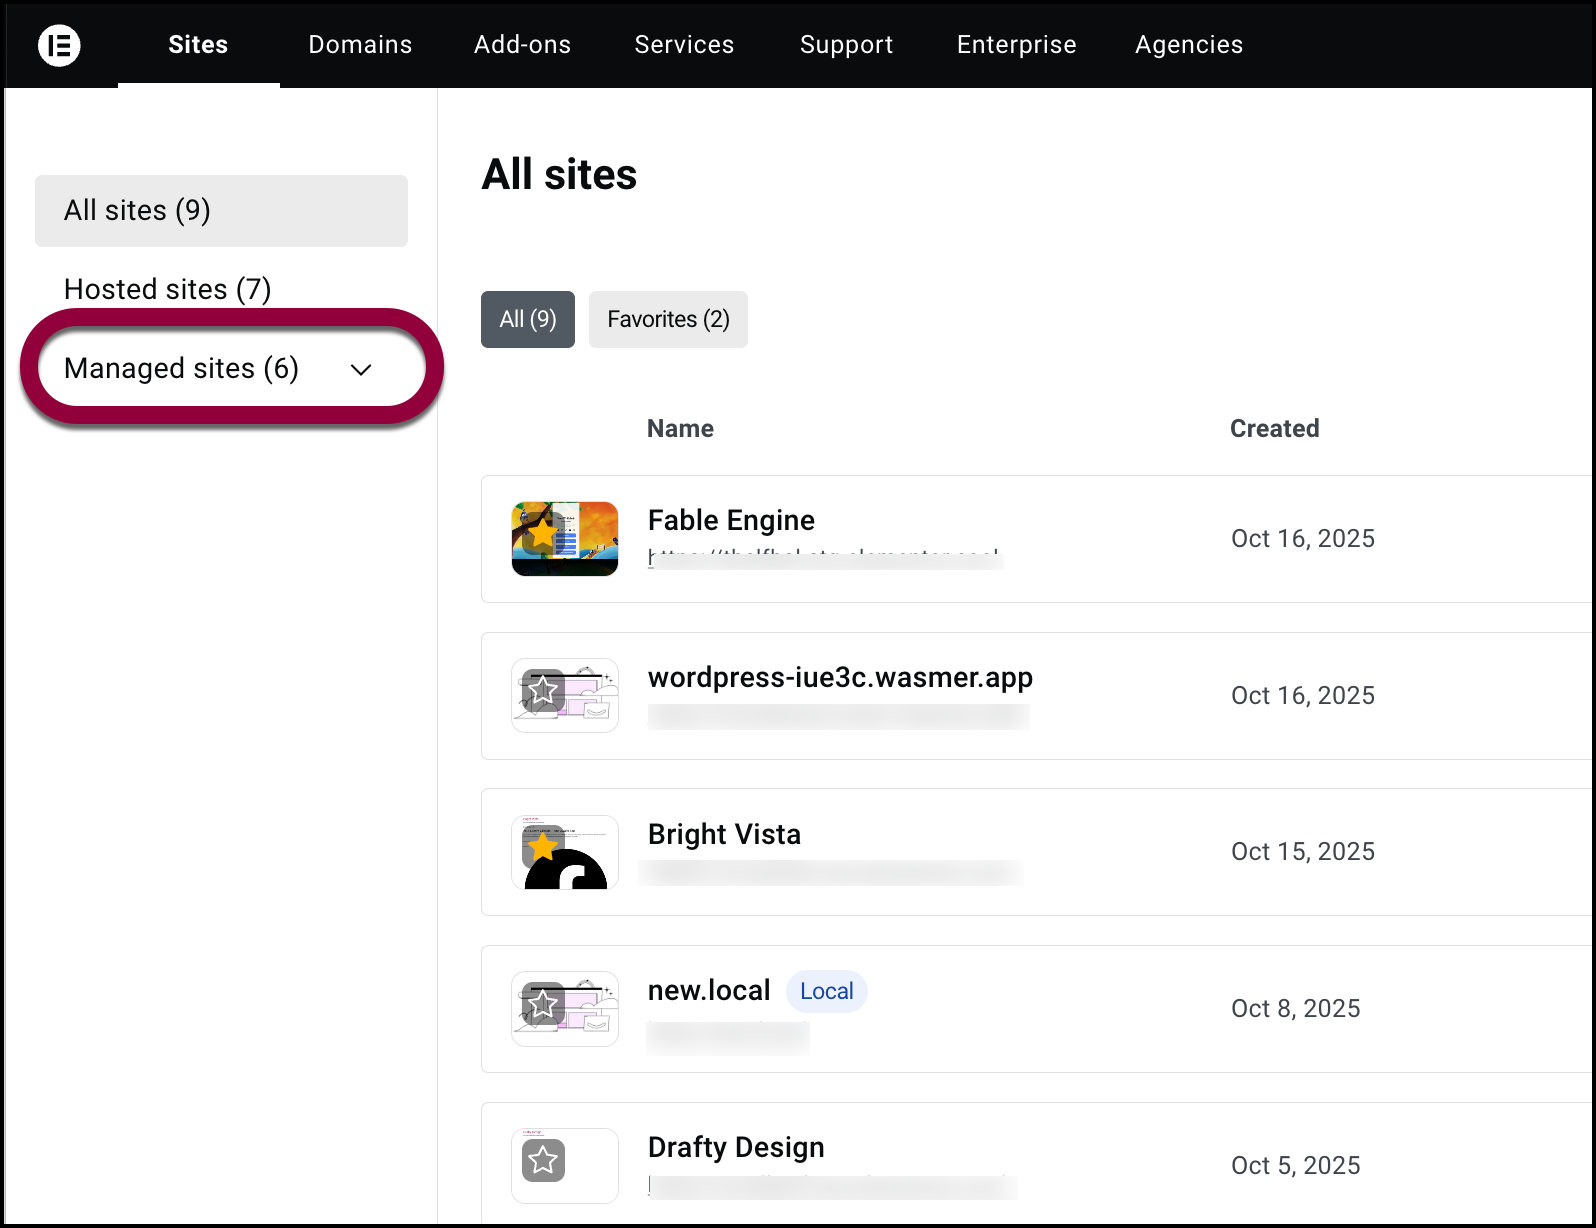Open the Fable Engine site name
This screenshot has height=1228, width=1596.
(x=731, y=520)
